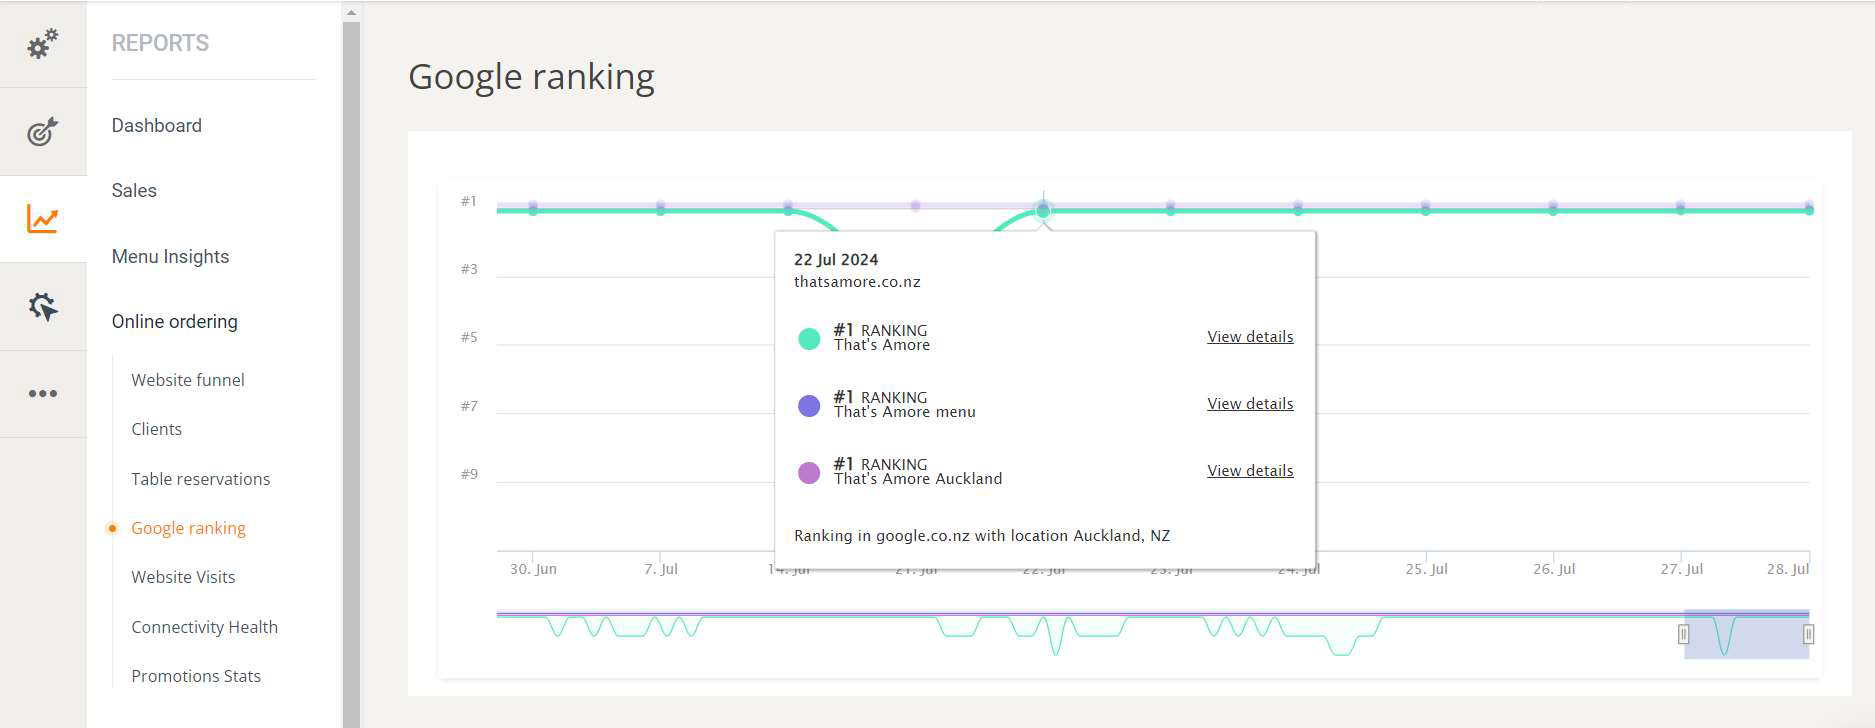Open the Clients report
The height and width of the screenshot is (728, 1875).
point(156,429)
